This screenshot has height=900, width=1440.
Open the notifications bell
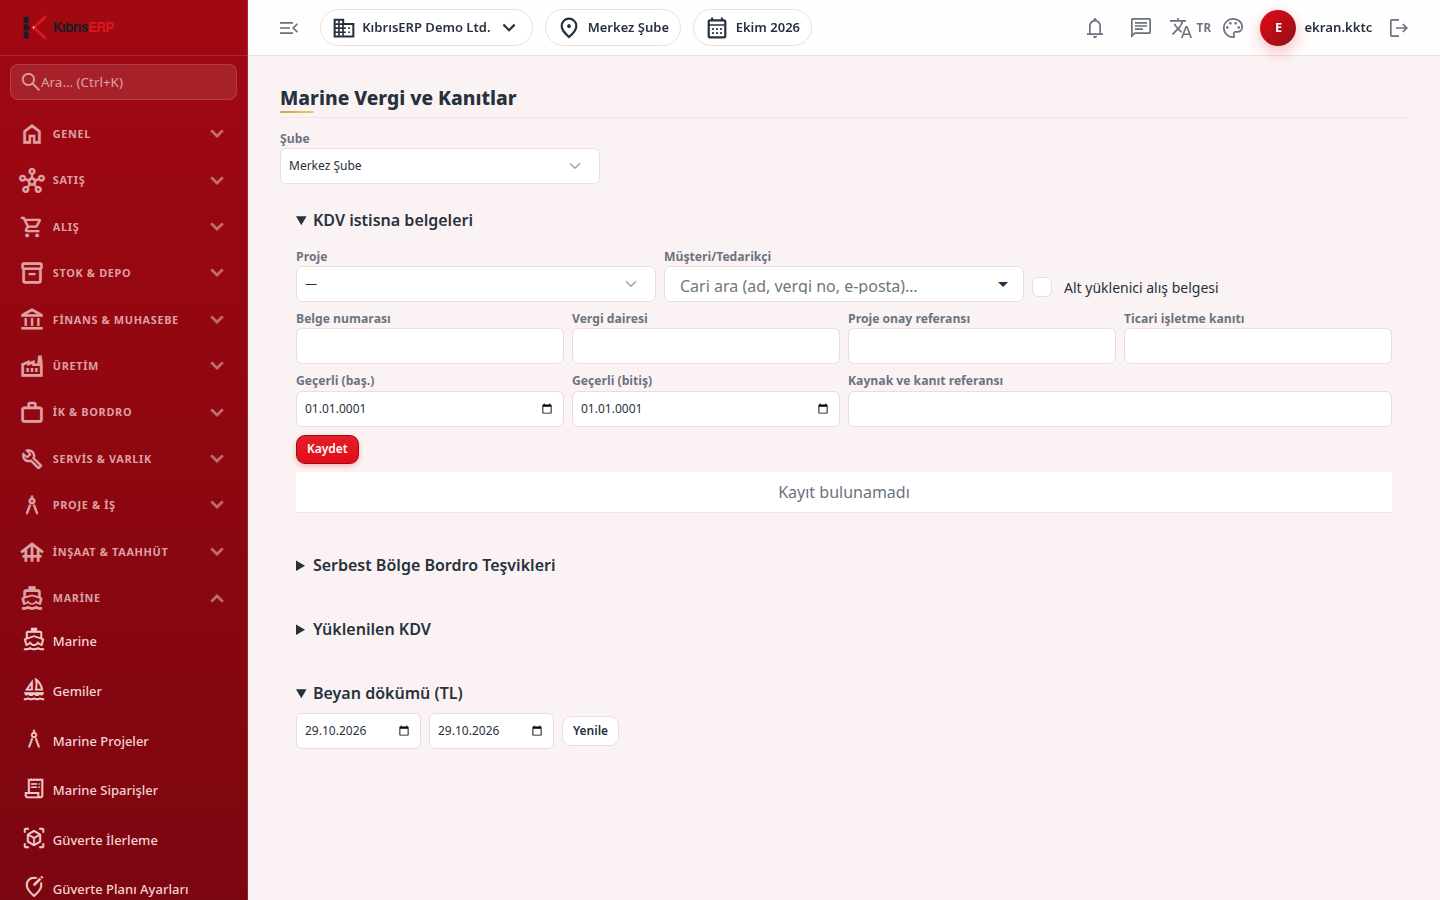click(1095, 28)
